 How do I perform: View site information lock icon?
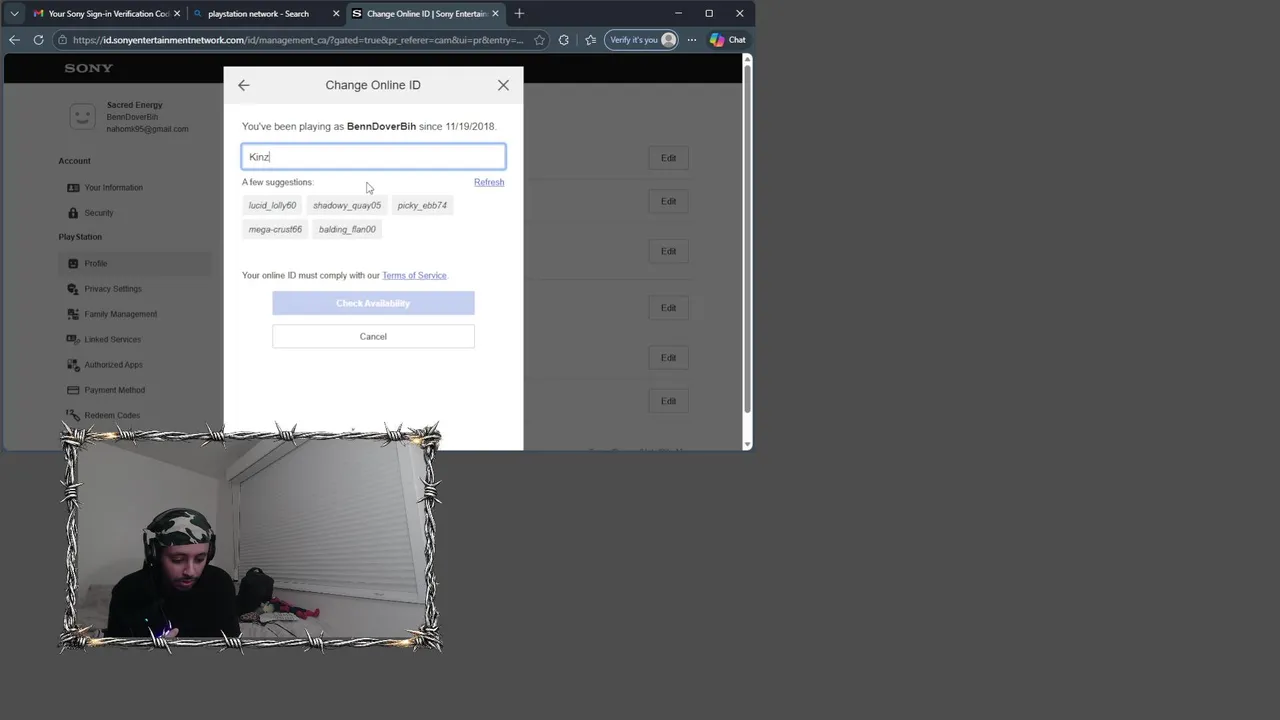click(62, 40)
